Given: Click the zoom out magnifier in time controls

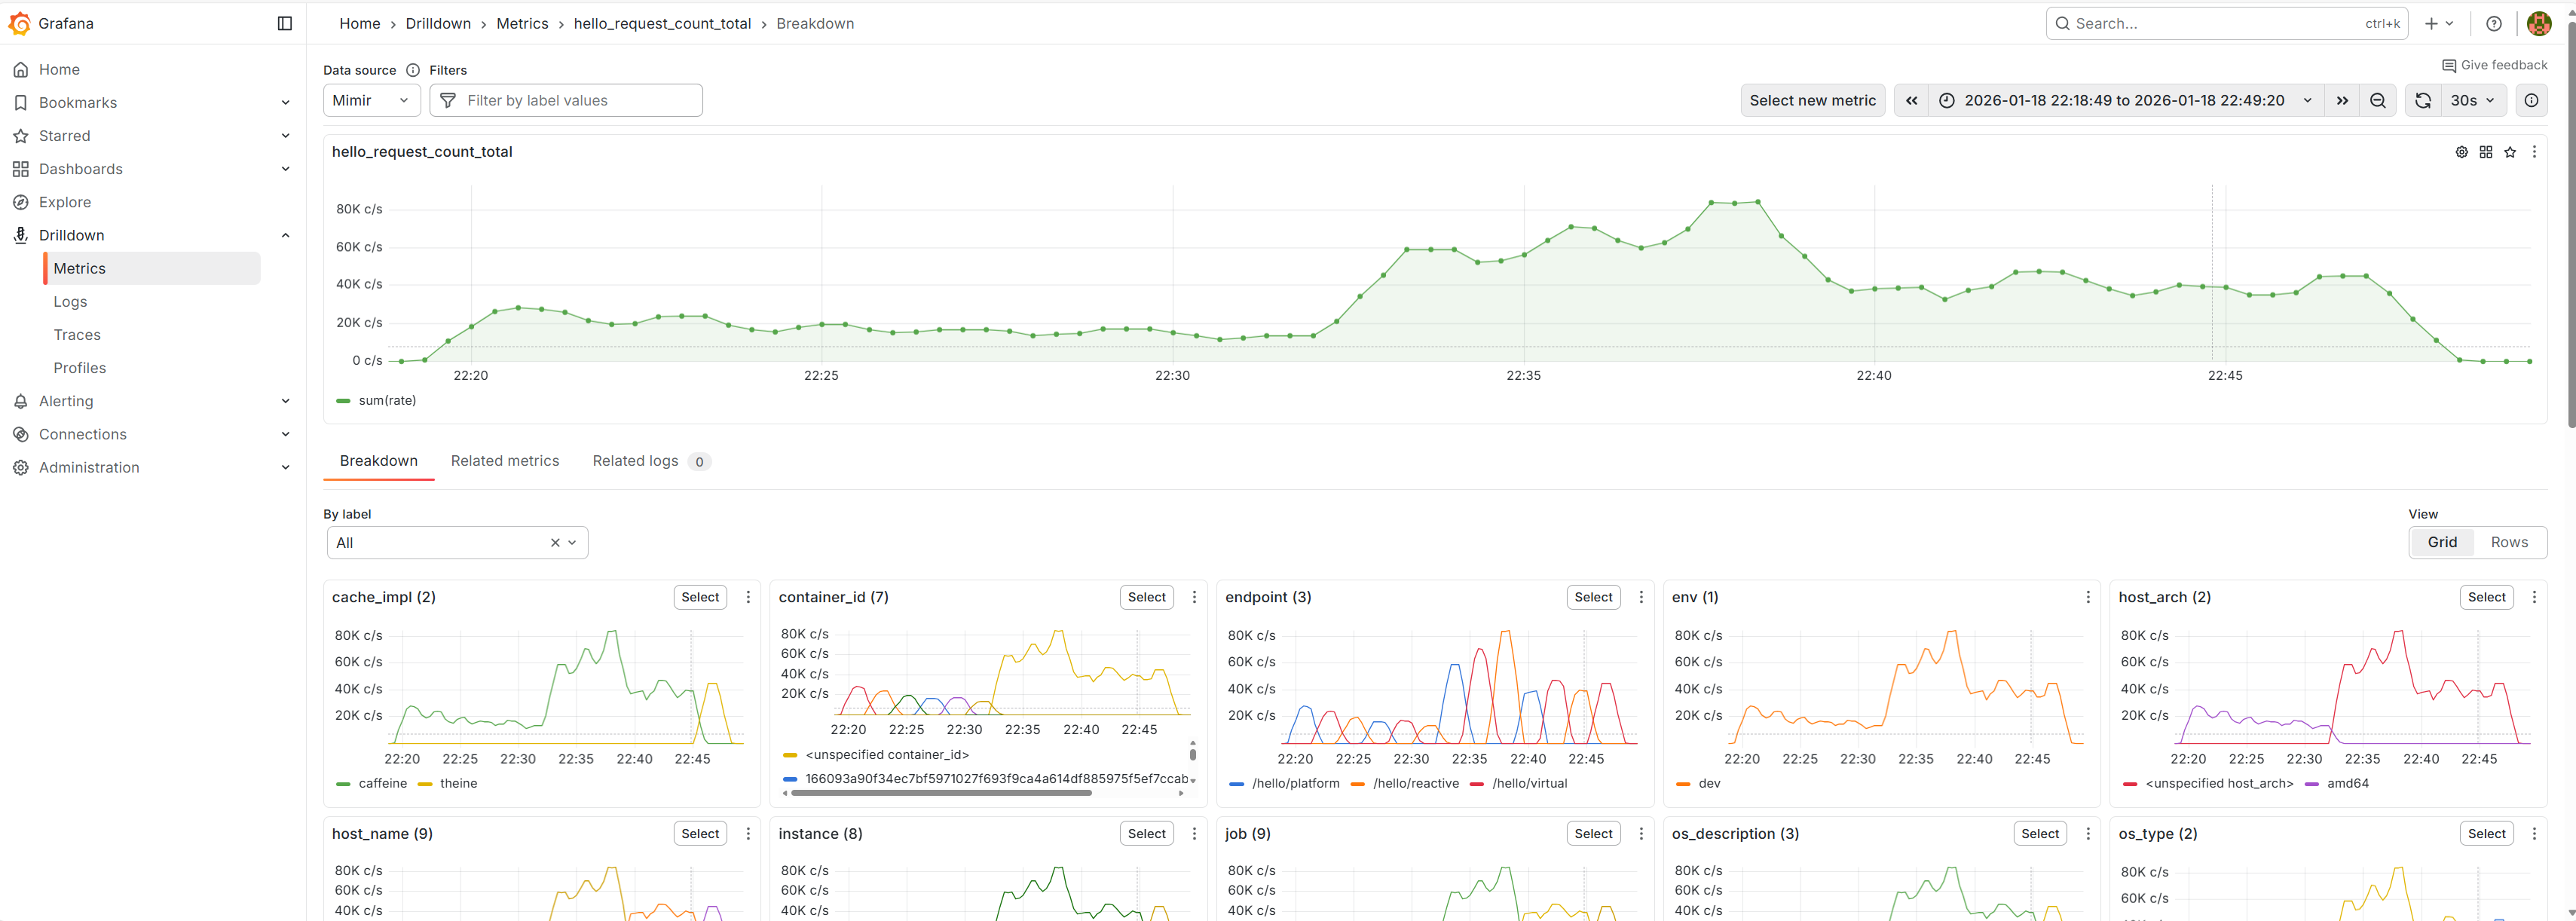Looking at the screenshot, I should pos(2378,100).
